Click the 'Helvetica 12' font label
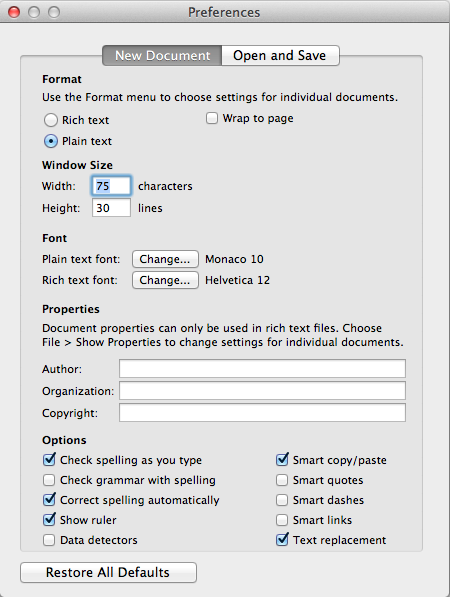The height and width of the screenshot is (597, 450). pyautogui.click(x=238, y=280)
